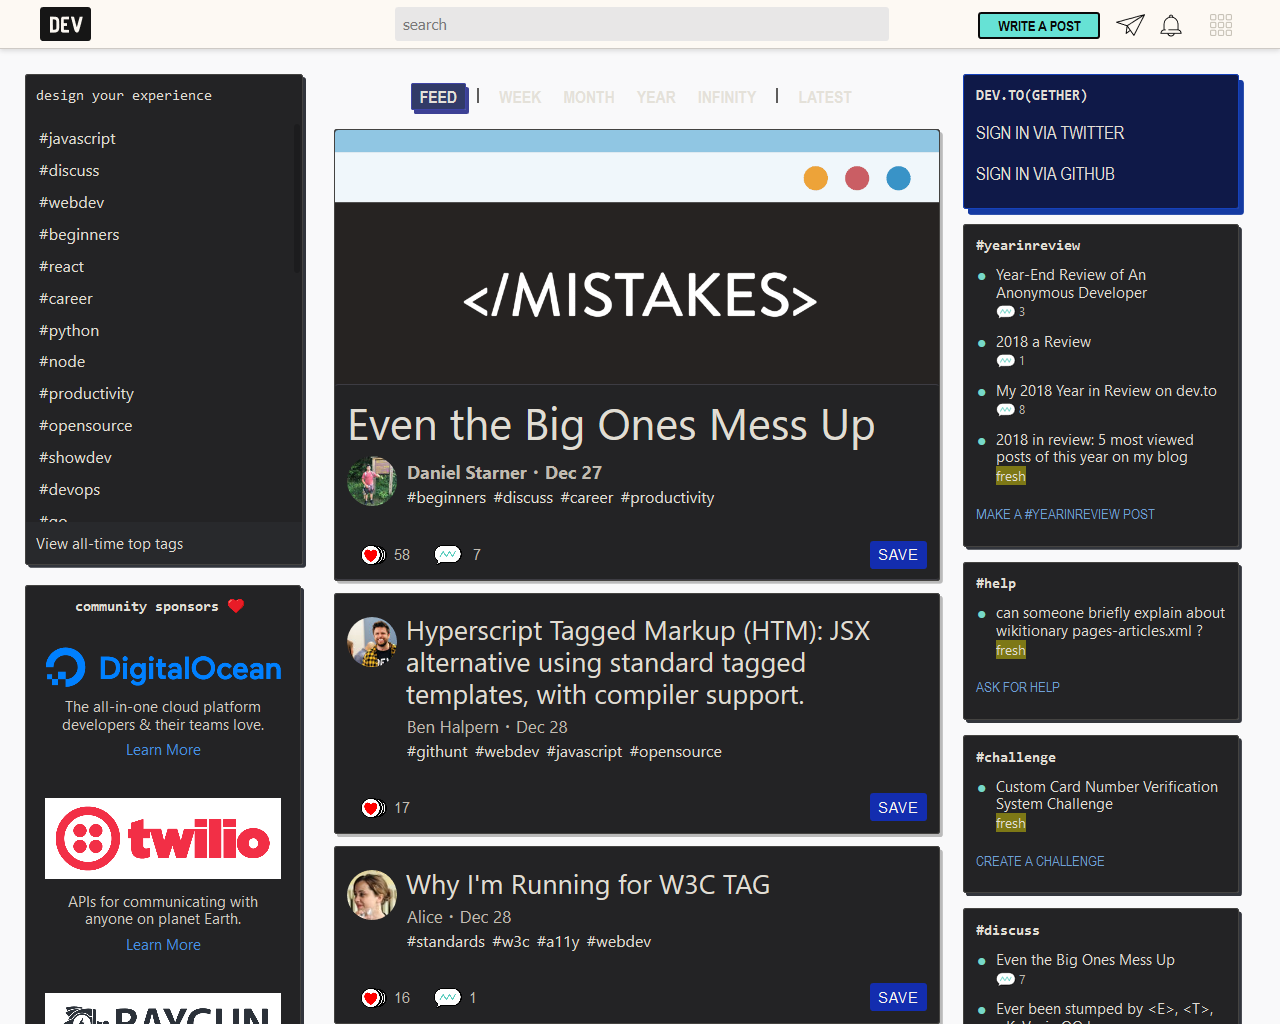Image resolution: width=1280 pixels, height=1024 pixels.
Task: Select the #javascript tag in the sidebar
Action: click(76, 138)
